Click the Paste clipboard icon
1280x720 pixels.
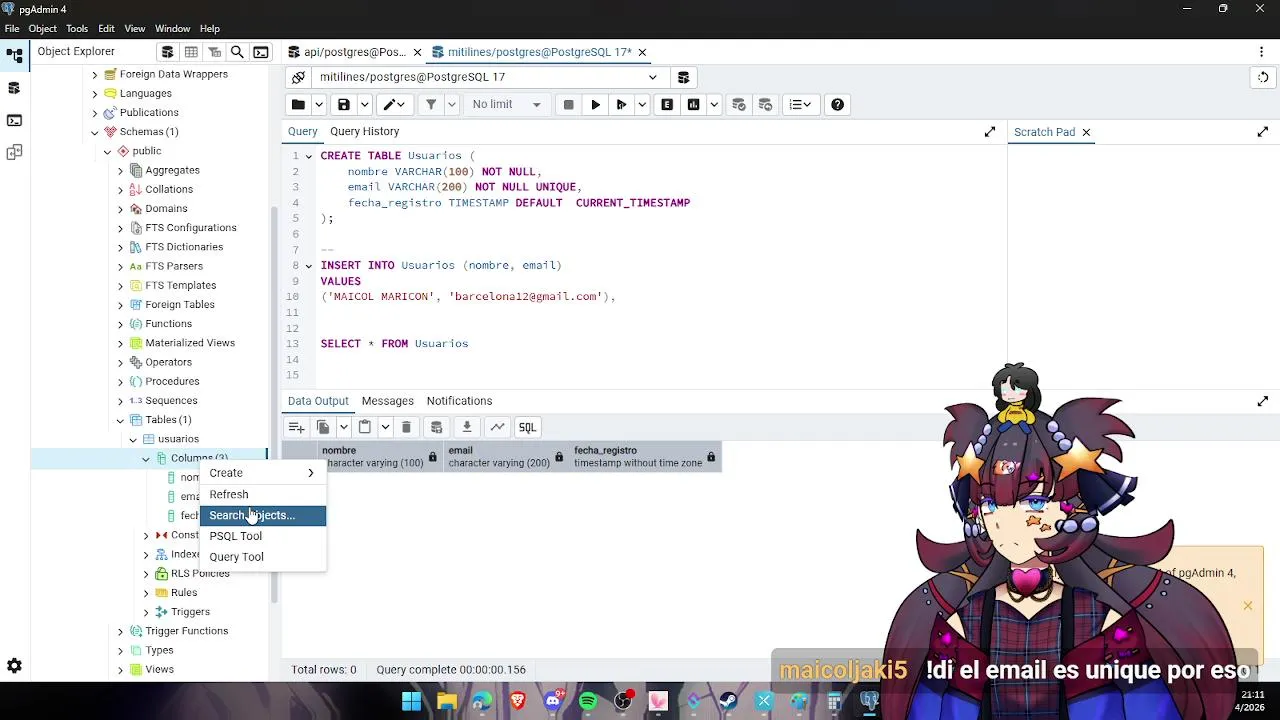[365, 427]
